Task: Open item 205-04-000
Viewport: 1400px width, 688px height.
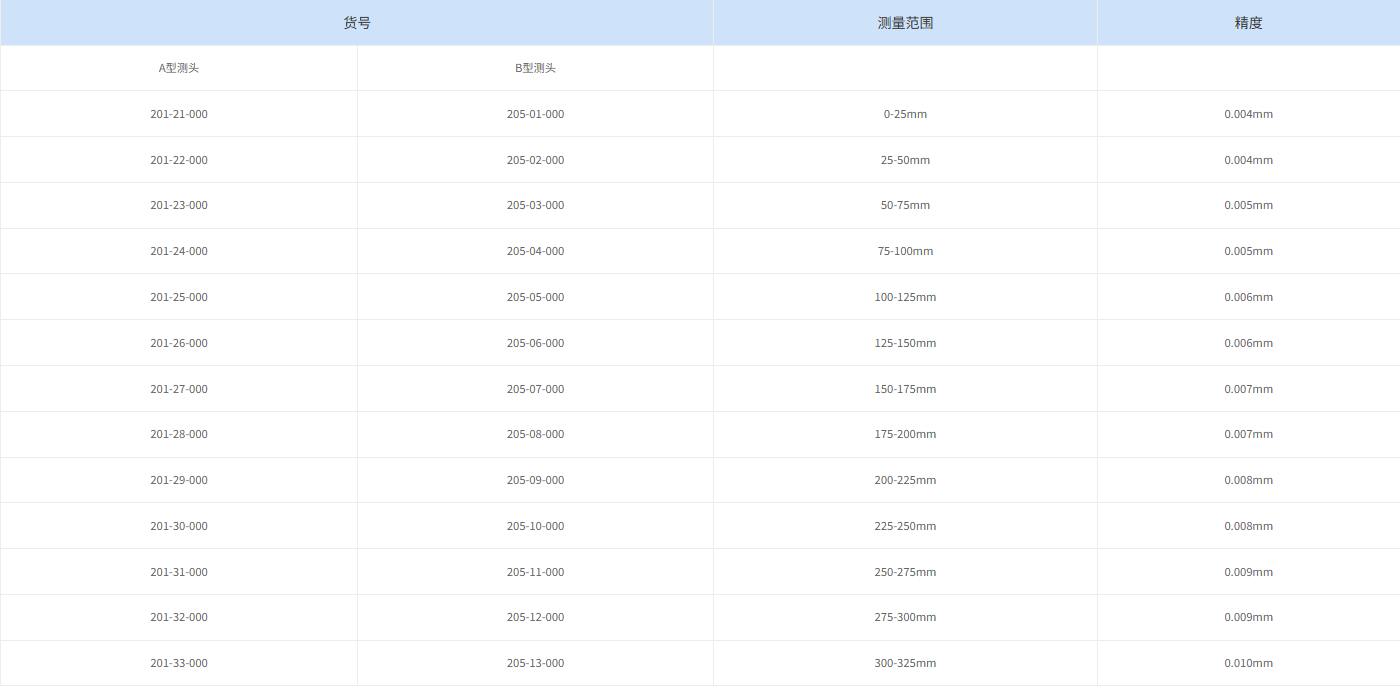Action: pyautogui.click(x=534, y=251)
